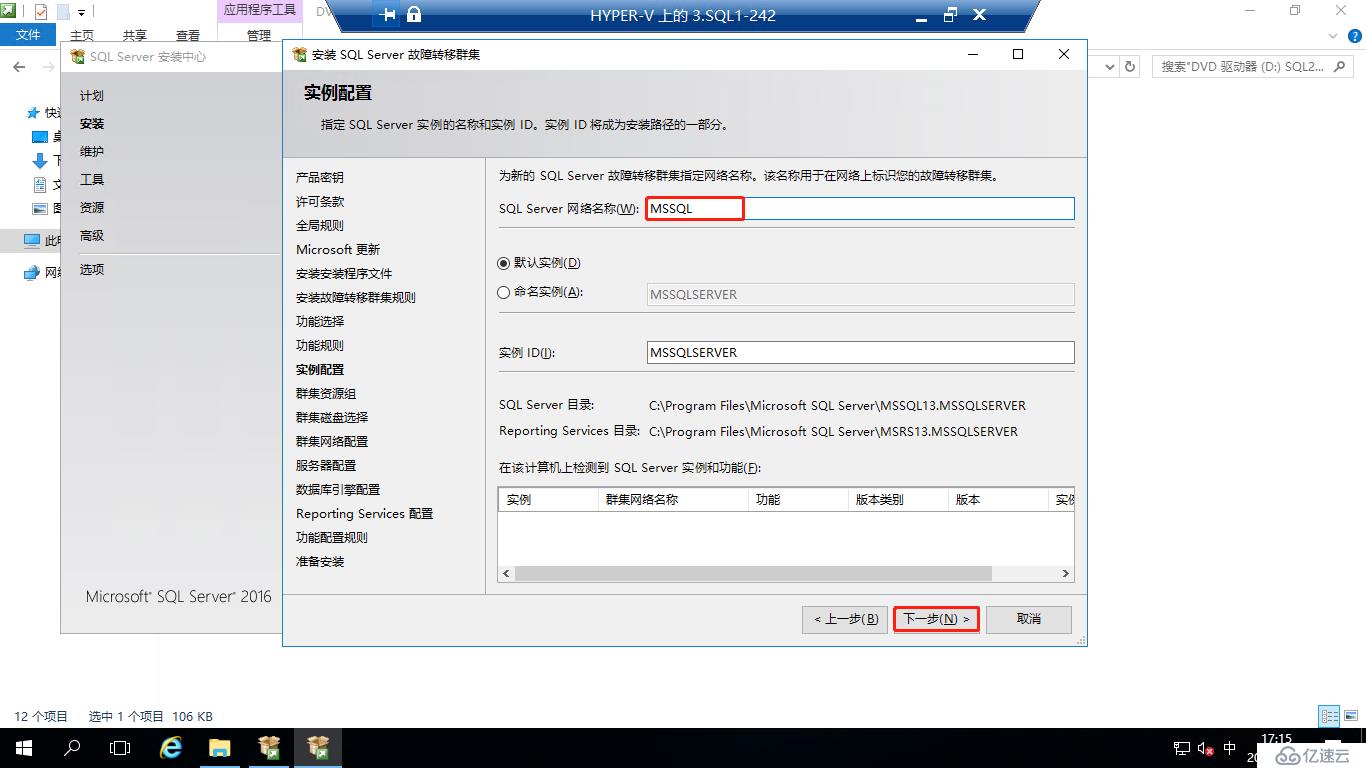This screenshot has width=1366, height=768.
Task: Open the 文件 tab in Explorer
Action: pos(29,35)
